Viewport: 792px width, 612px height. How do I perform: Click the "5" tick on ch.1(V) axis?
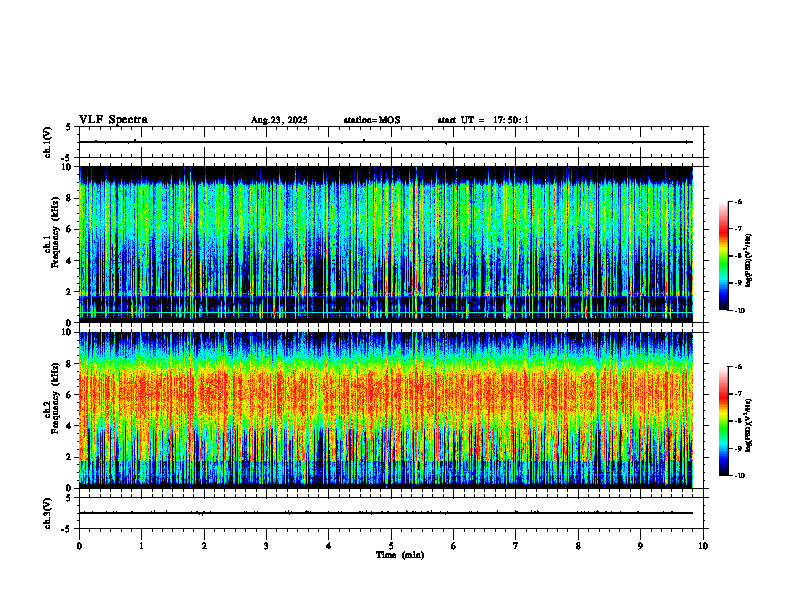(68, 127)
